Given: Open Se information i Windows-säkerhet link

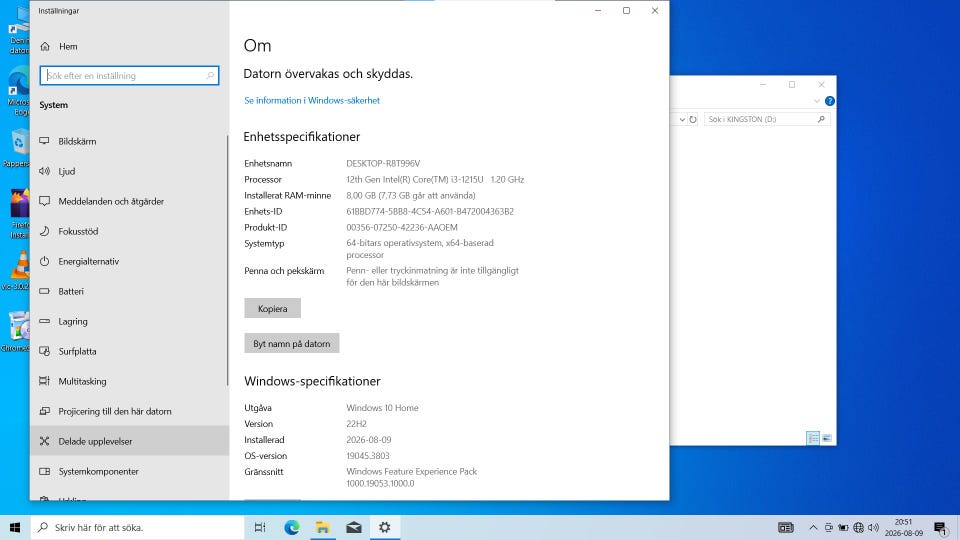Looking at the screenshot, I should point(312,100).
